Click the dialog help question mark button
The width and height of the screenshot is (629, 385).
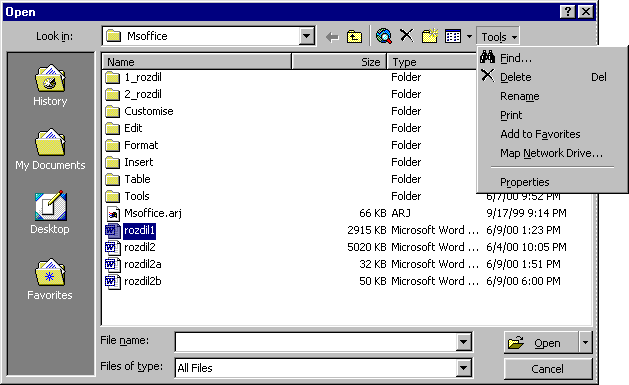pyautogui.click(x=568, y=12)
